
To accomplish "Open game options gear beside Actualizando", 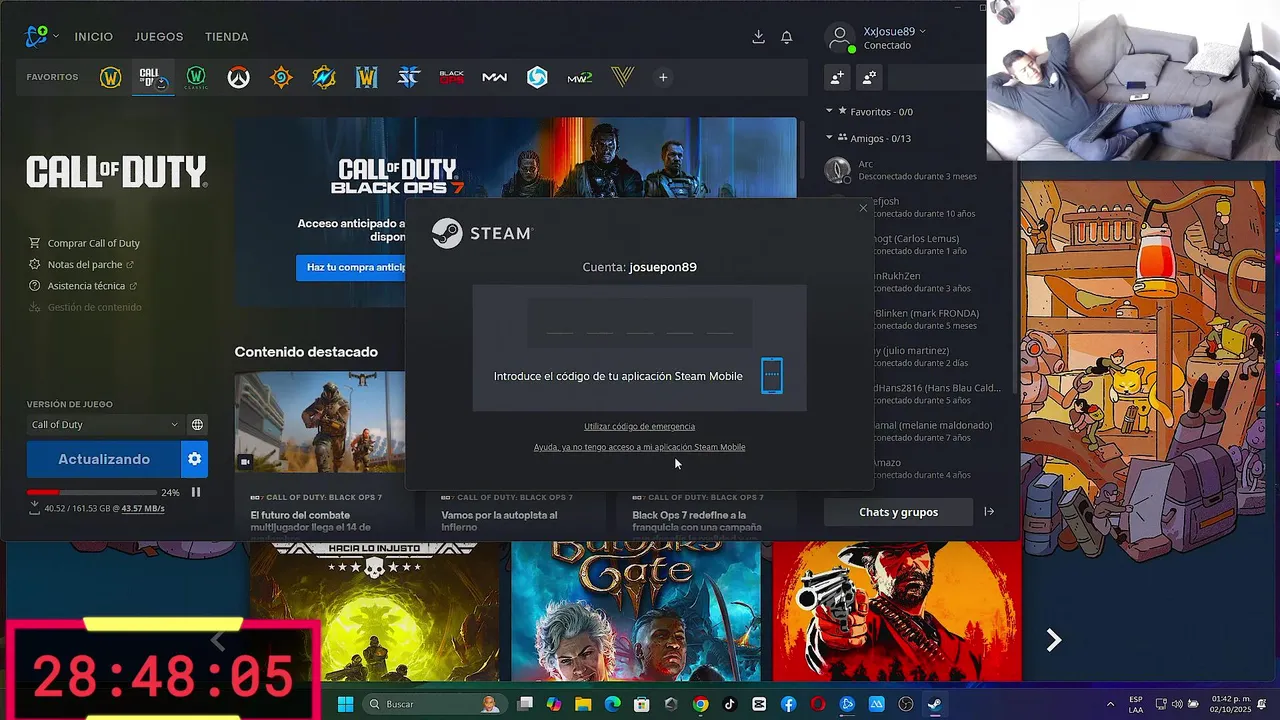I will coord(195,459).
